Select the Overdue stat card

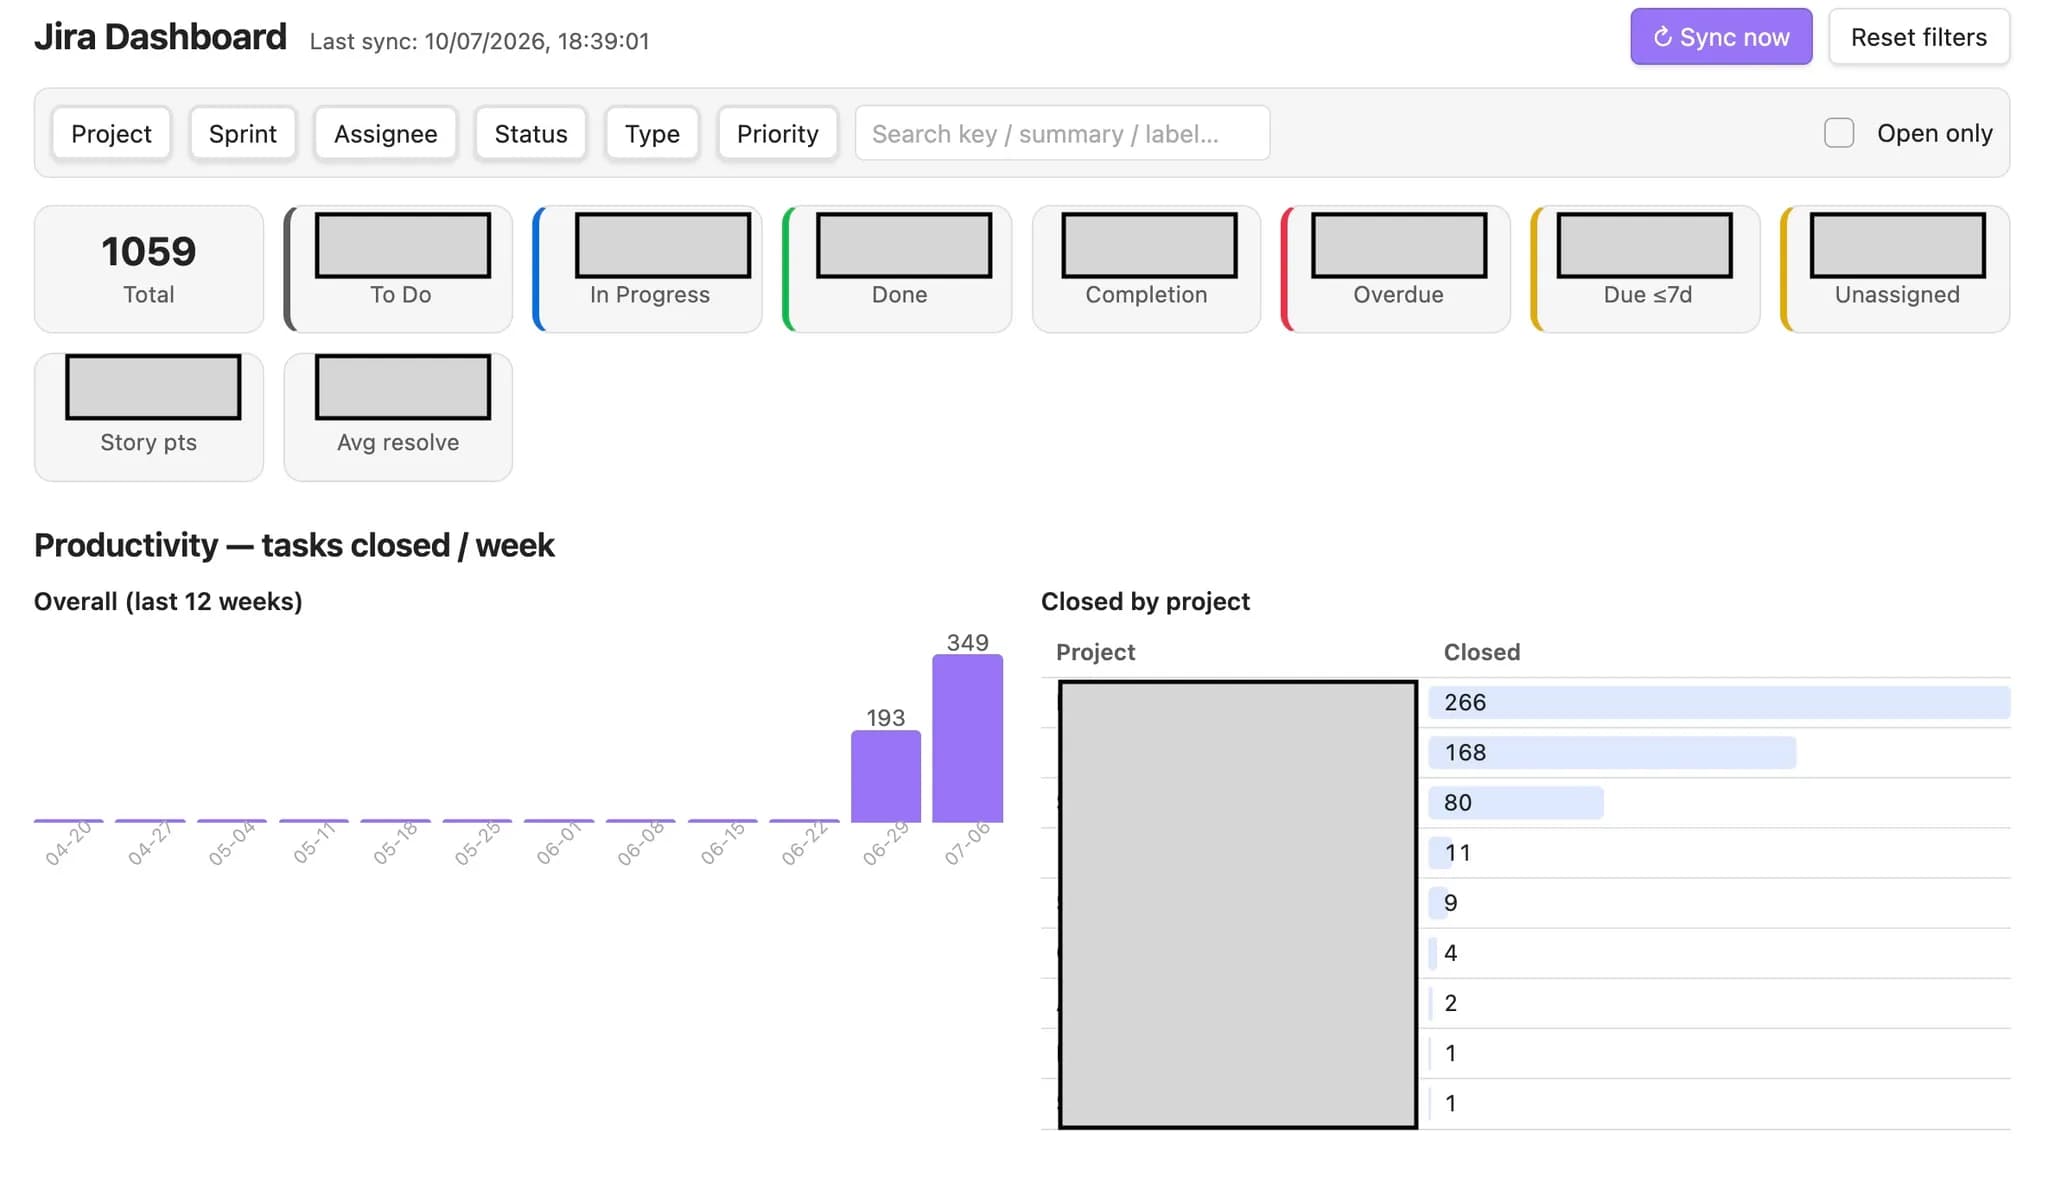[x=1396, y=269]
